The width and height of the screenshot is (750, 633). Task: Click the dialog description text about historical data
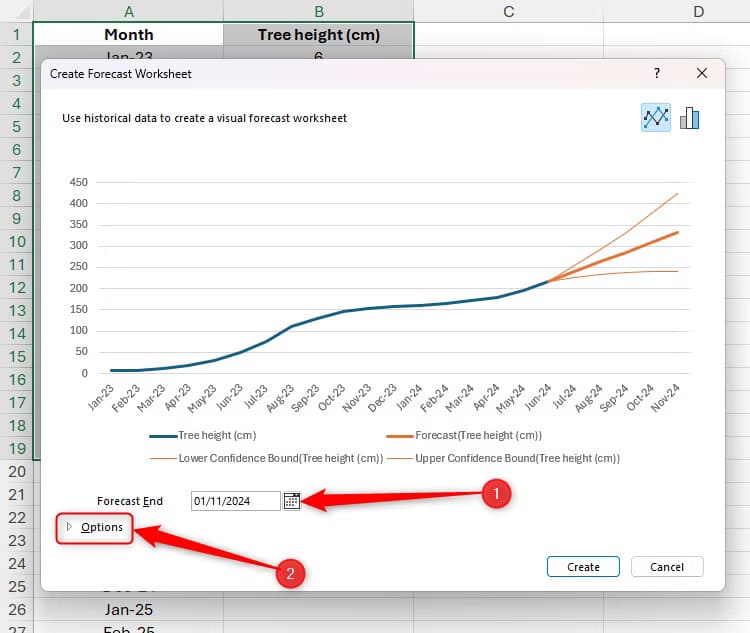[204, 118]
